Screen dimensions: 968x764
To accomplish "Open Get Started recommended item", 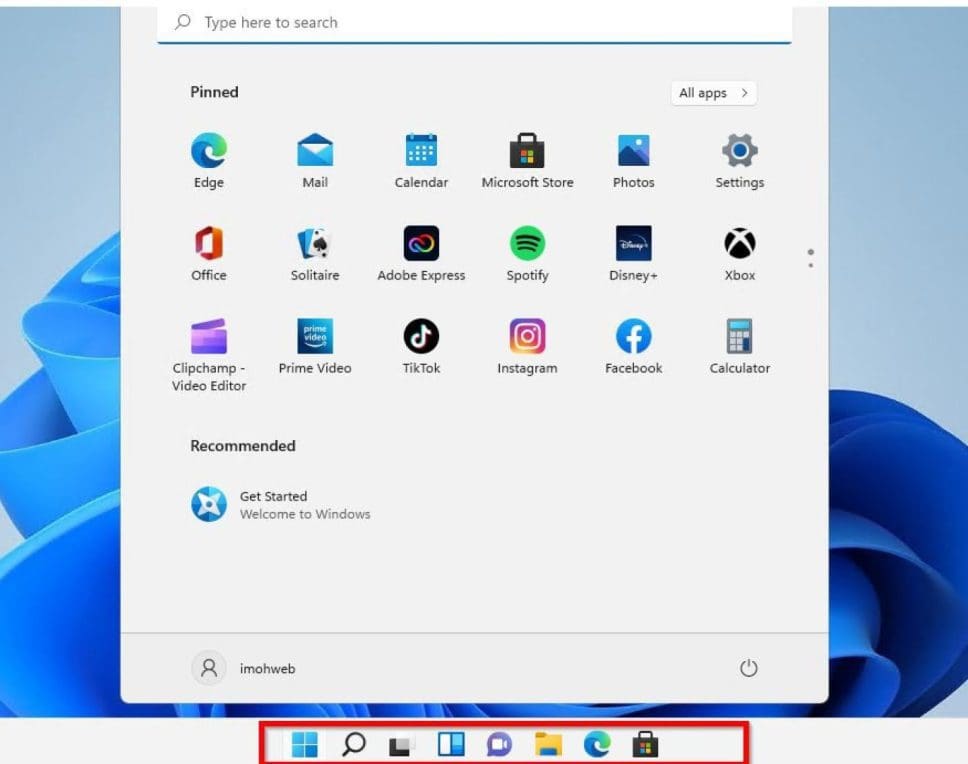I will [280, 505].
